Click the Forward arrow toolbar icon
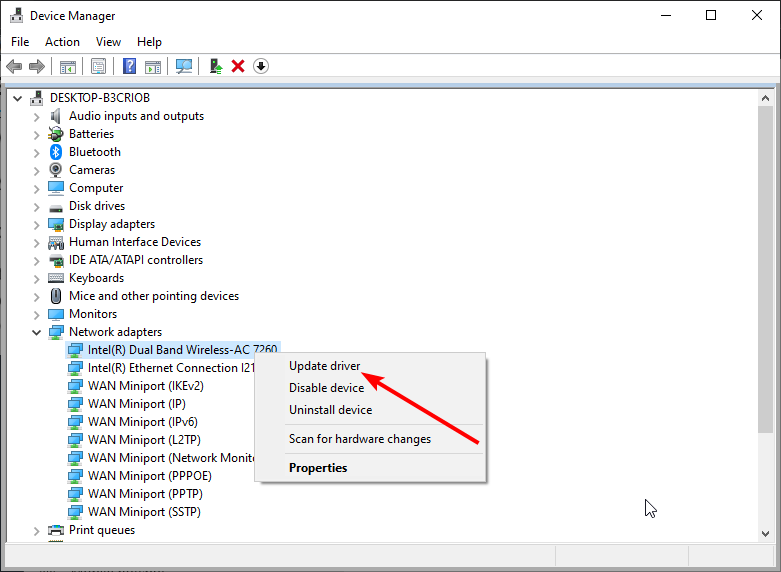 (37, 66)
